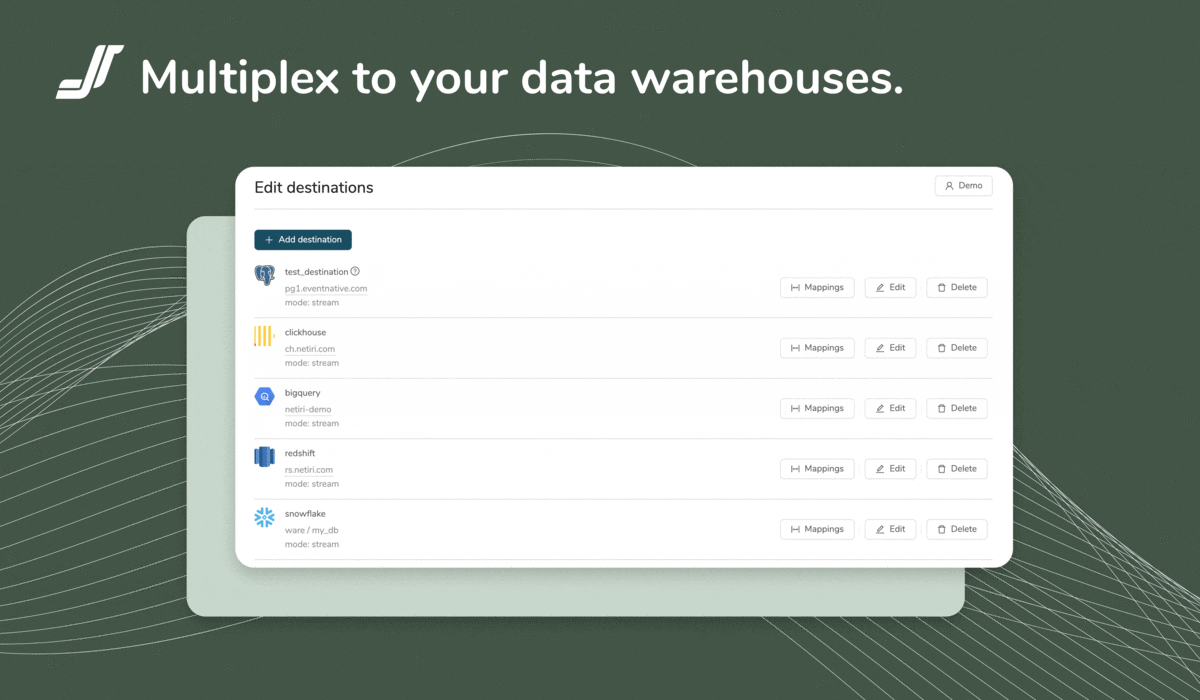Click the mappings icon in snowflake's Mappings button
Viewport: 1200px width, 700px height.
[795, 529]
